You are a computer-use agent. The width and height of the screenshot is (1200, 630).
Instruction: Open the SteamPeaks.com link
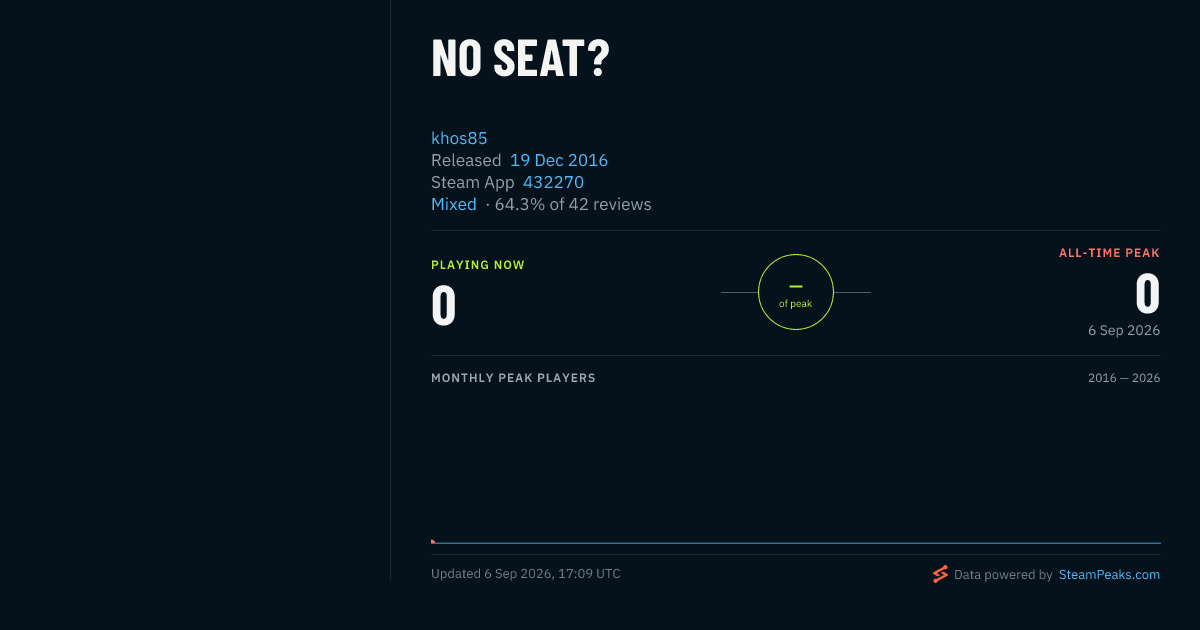(x=1109, y=575)
